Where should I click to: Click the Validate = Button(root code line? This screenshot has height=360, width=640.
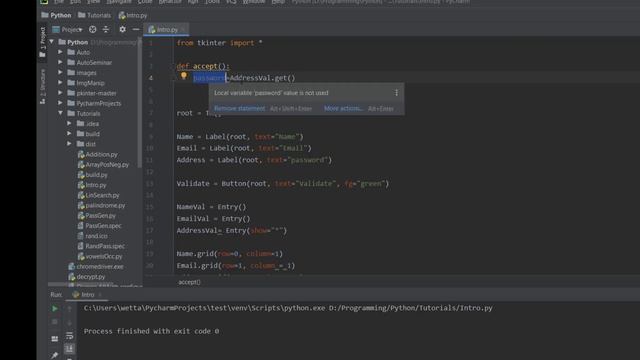(x=282, y=184)
